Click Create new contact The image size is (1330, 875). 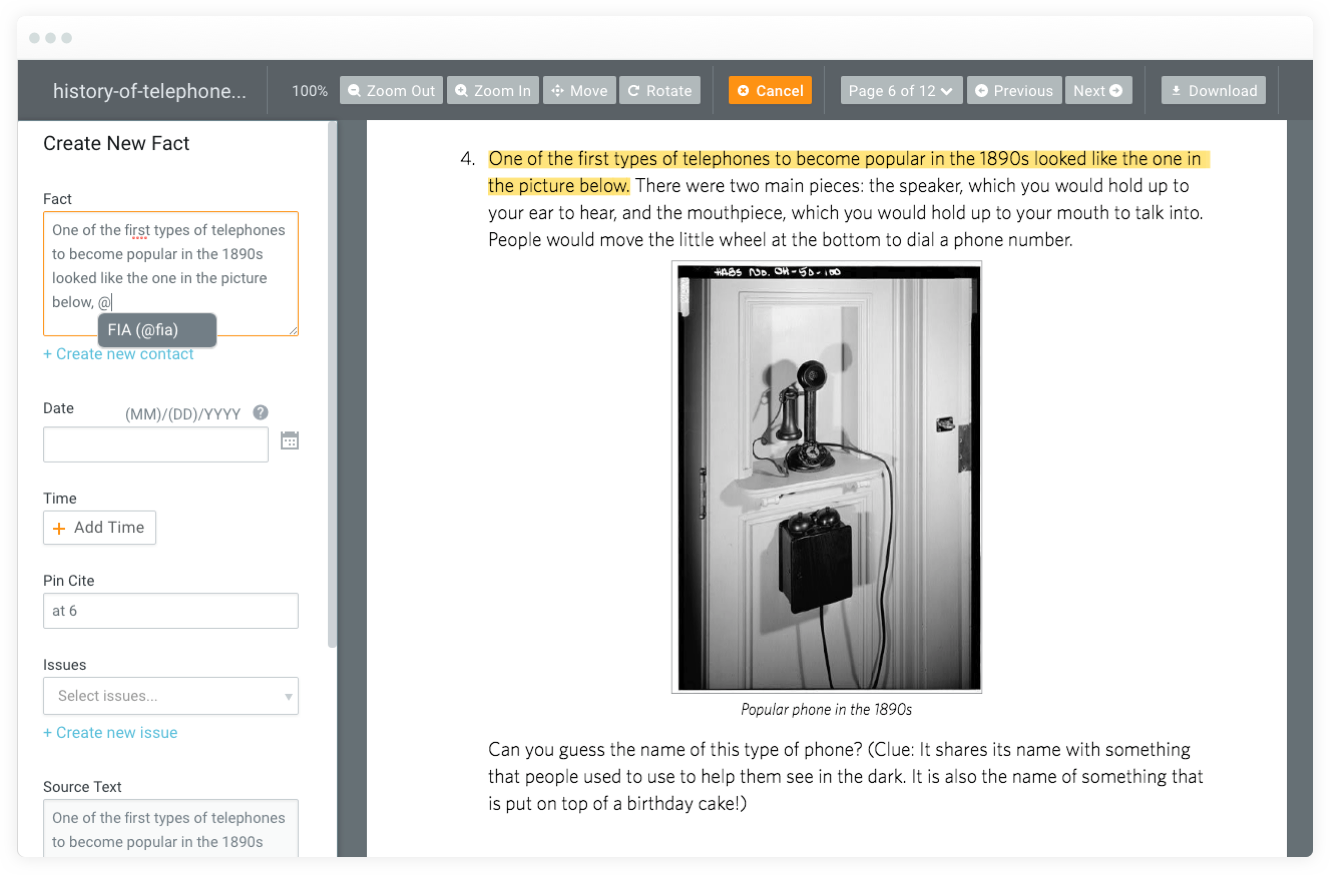(118, 353)
